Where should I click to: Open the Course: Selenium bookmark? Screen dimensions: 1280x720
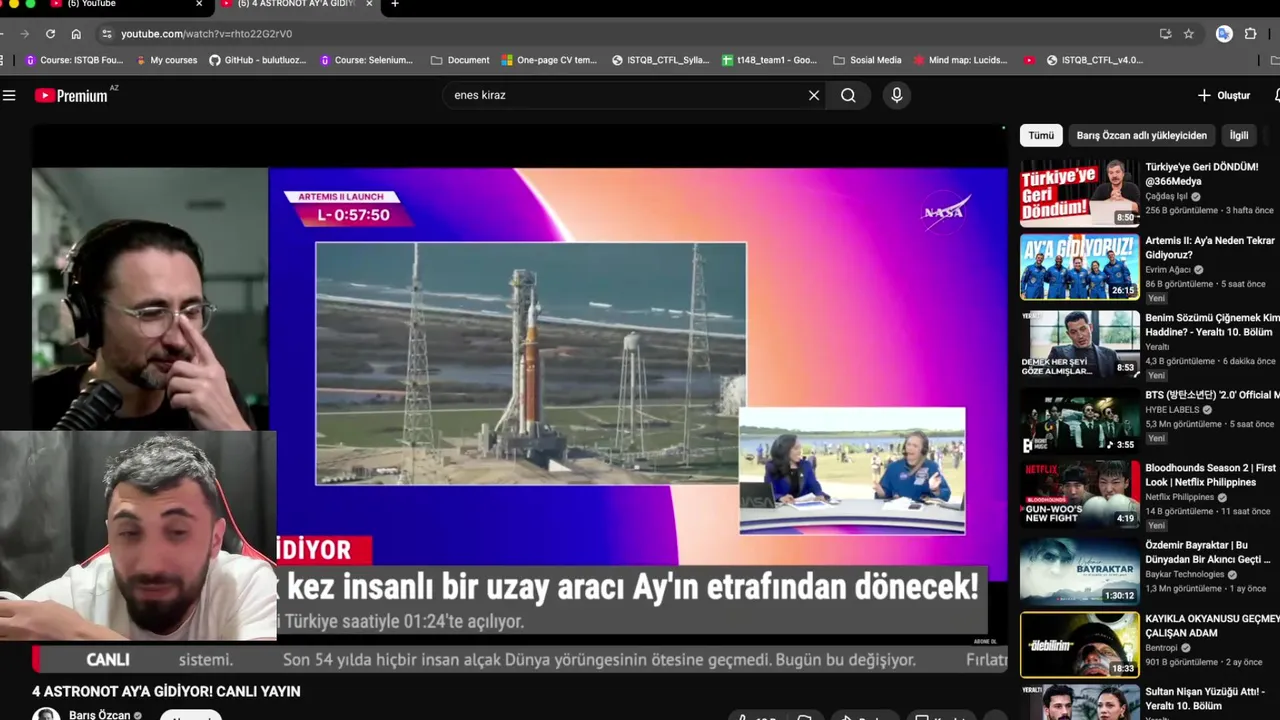[x=366, y=60]
